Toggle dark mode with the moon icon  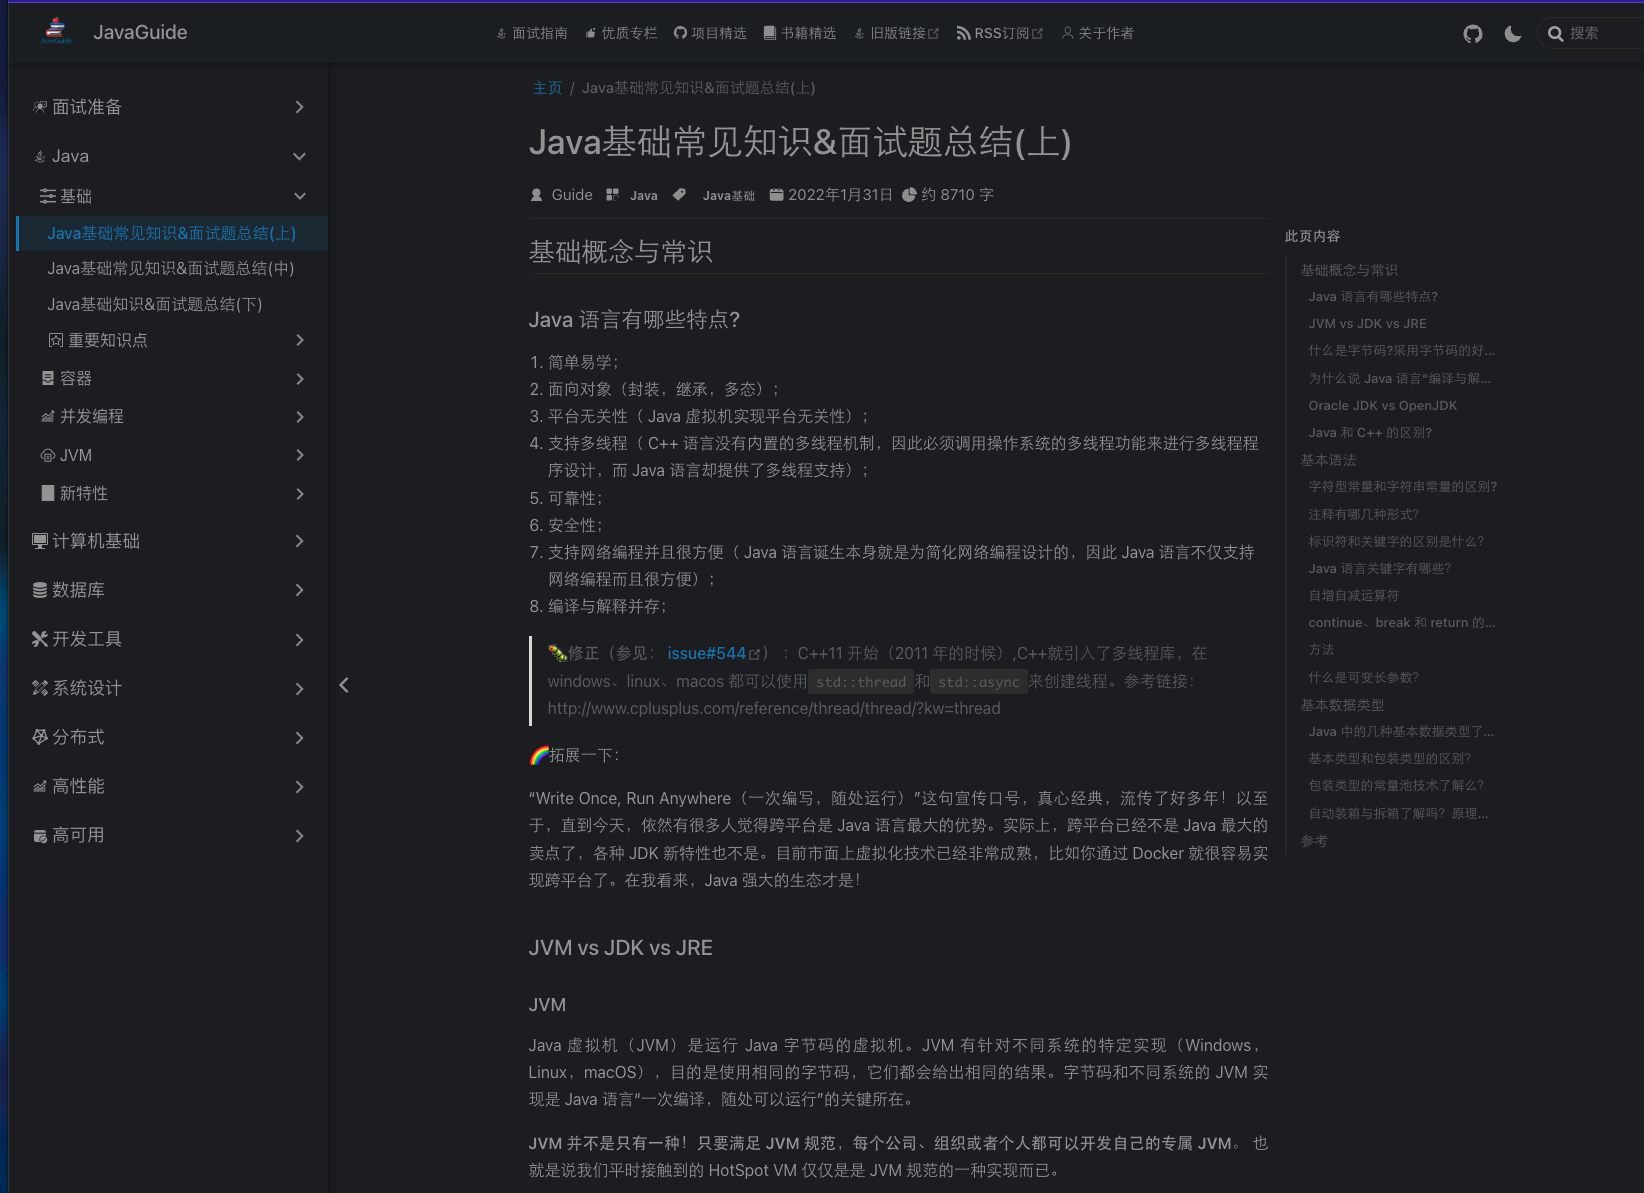tap(1512, 33)
